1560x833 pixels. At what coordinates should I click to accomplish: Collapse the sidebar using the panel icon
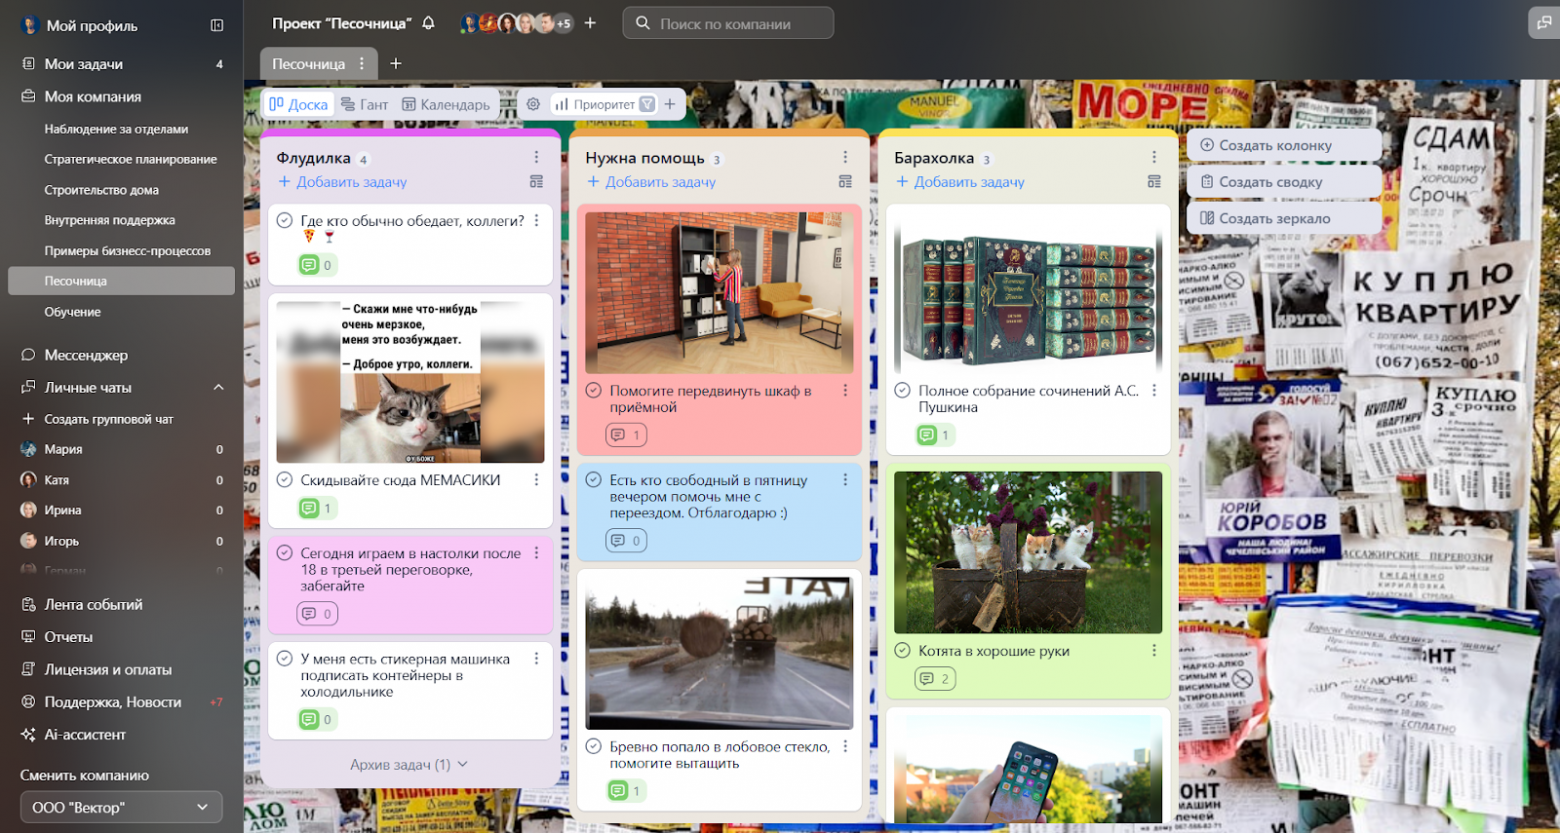[x=217, y=25]
